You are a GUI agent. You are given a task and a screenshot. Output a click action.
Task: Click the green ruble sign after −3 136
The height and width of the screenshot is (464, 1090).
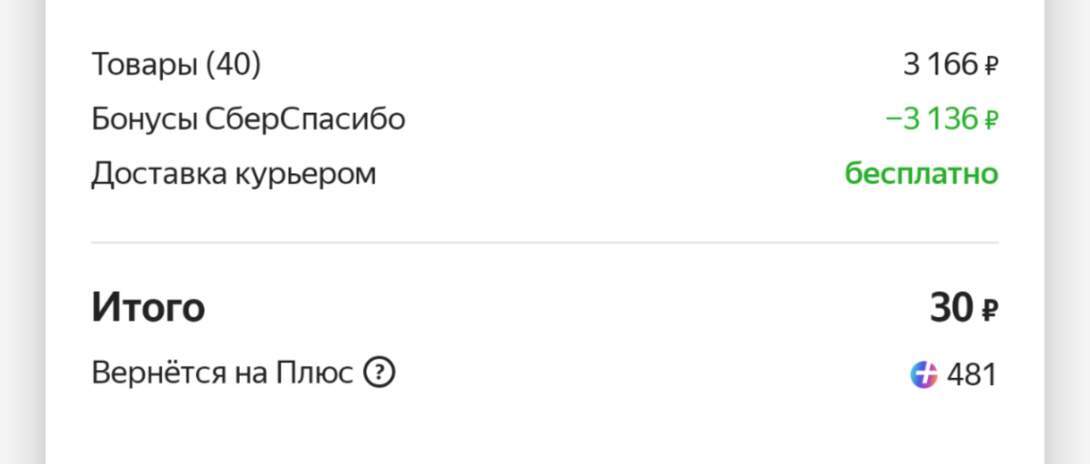pos(991,120)
